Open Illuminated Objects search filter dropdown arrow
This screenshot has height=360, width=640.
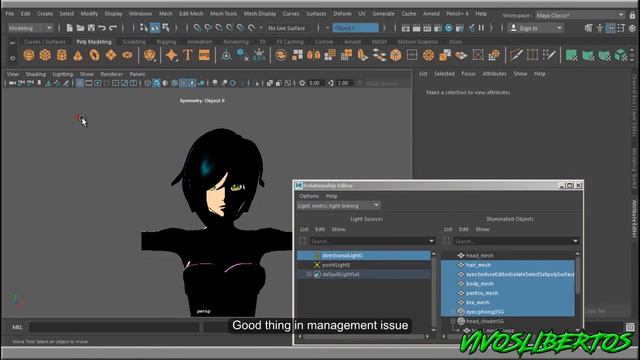575,241
